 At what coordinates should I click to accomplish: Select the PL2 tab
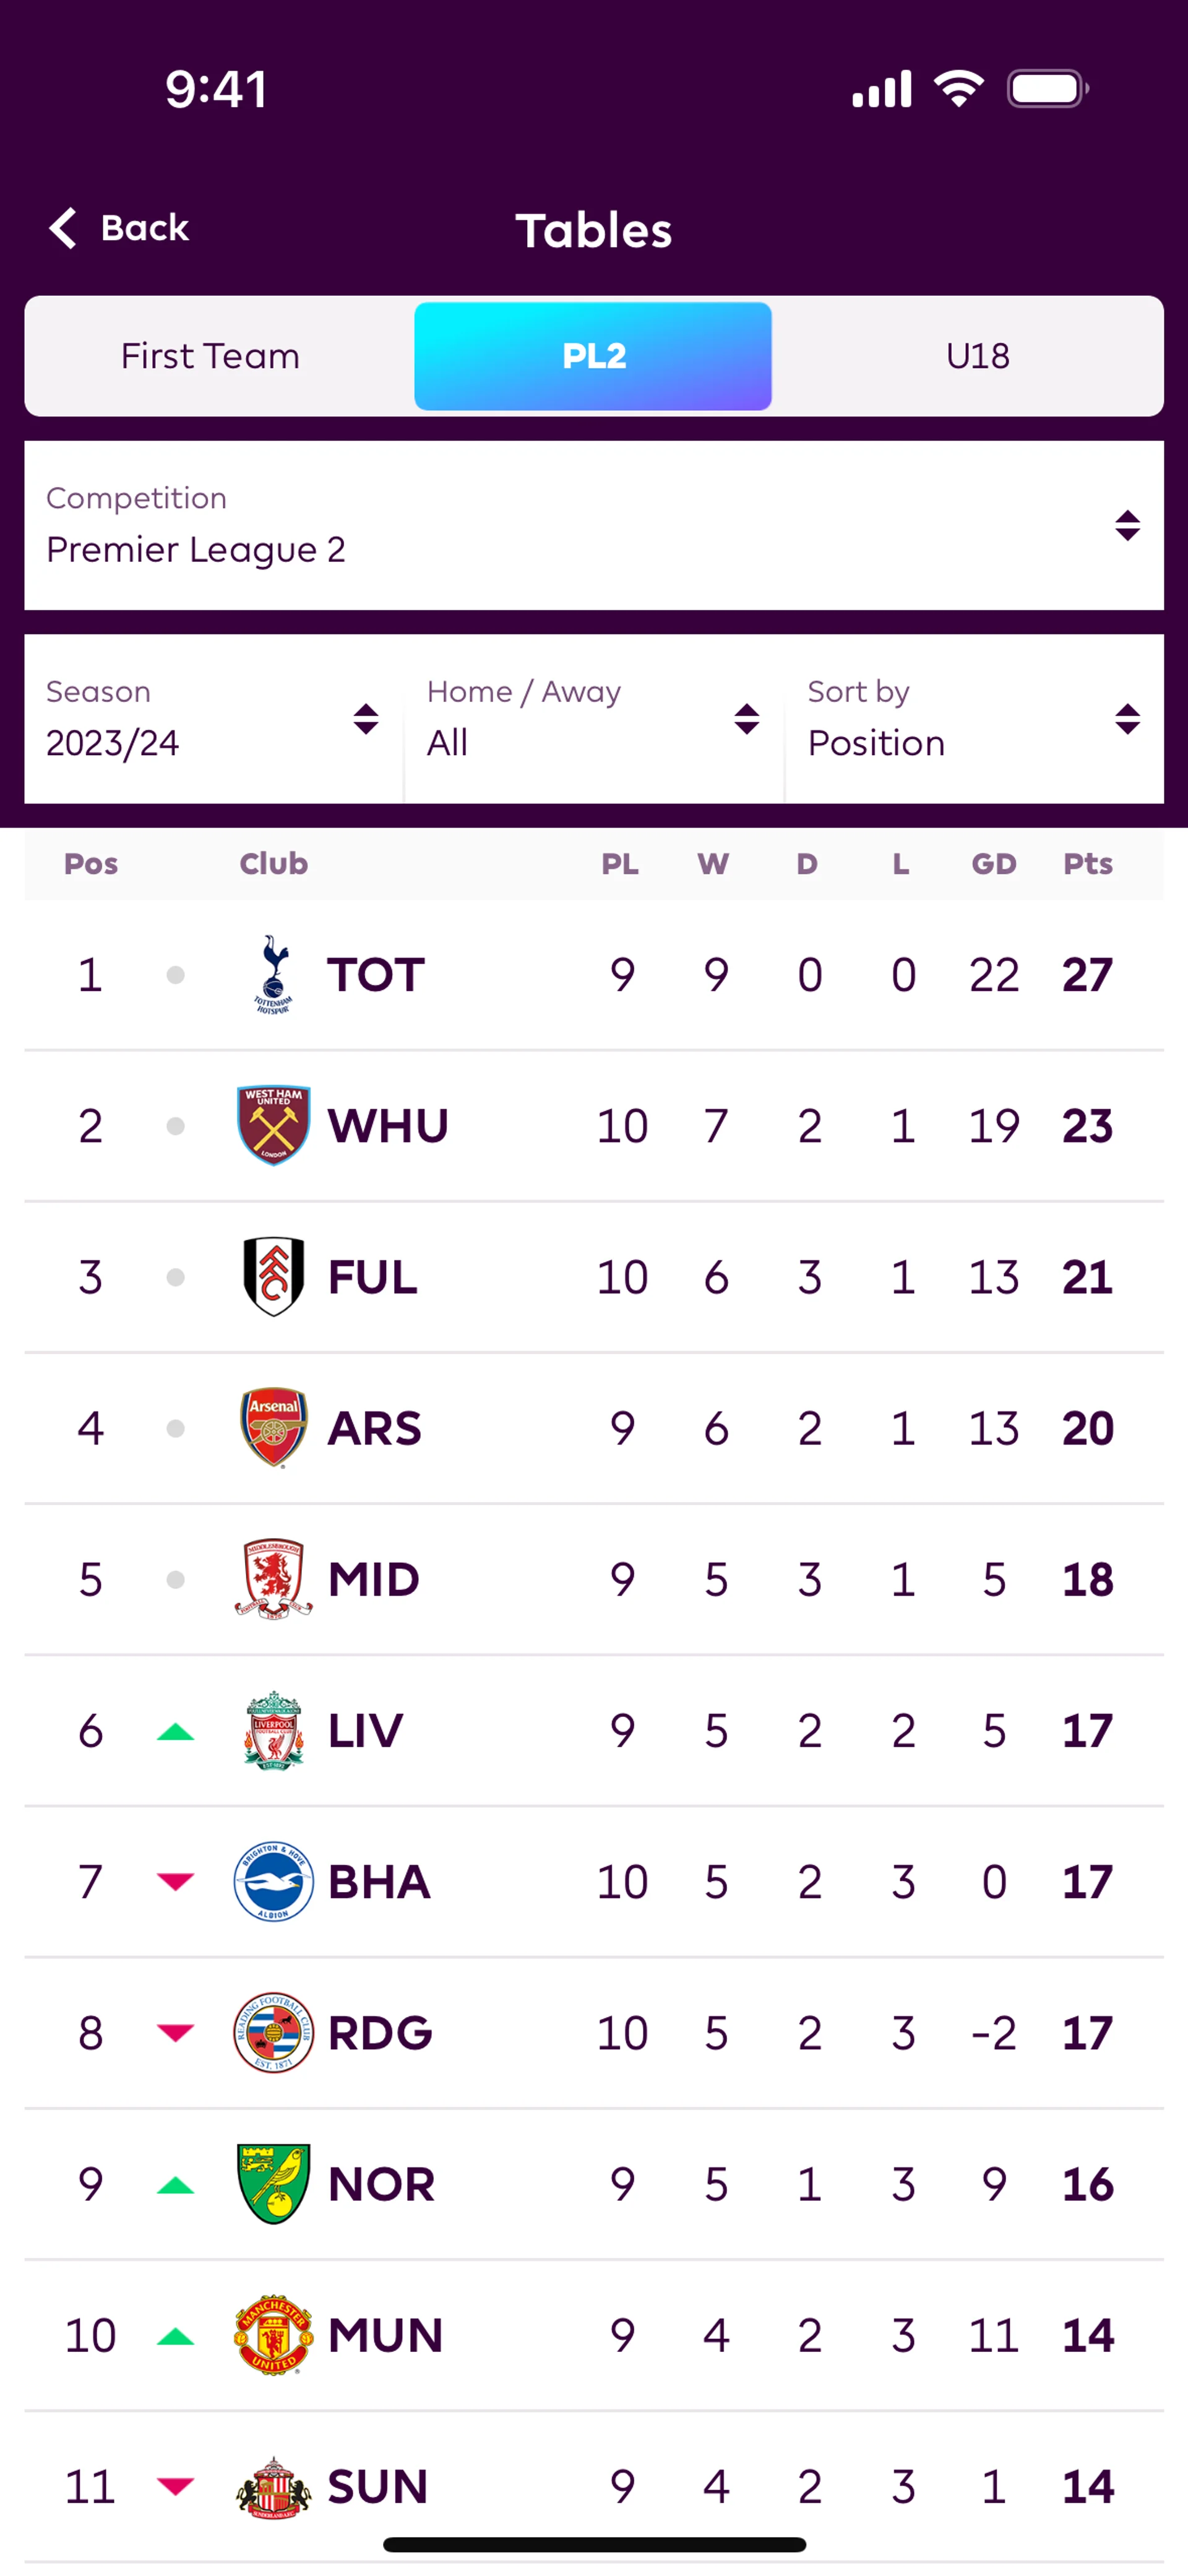[593, 356]
